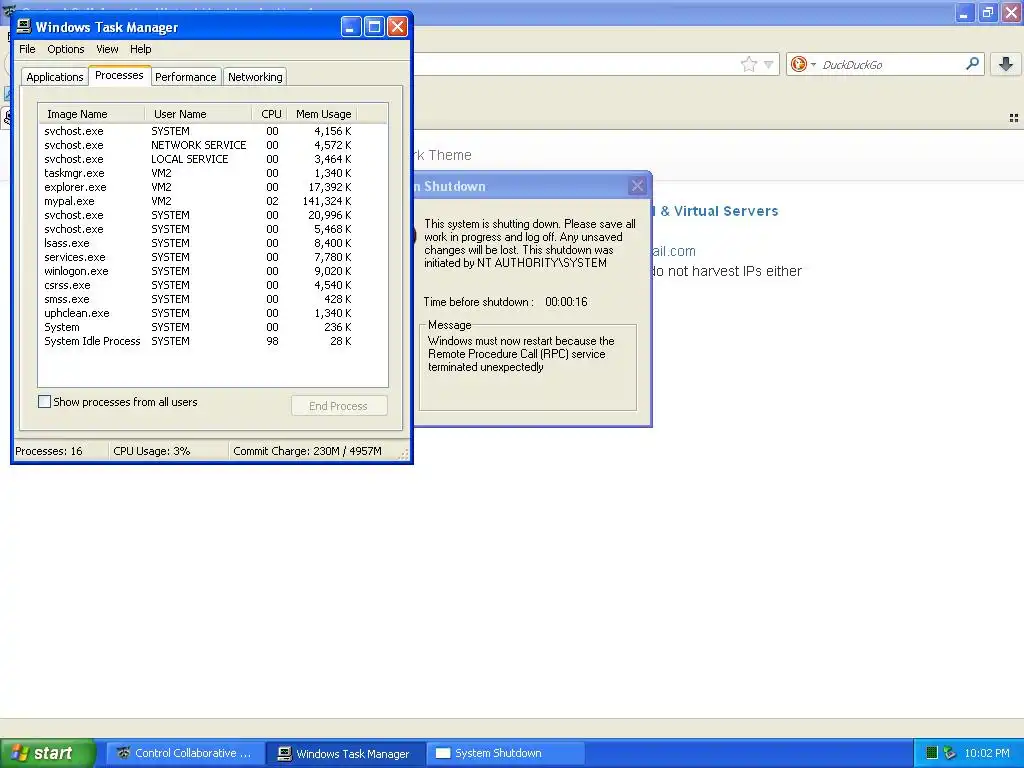
Task: Close the System Shutdown dialog
Action: tap(637, 186)
